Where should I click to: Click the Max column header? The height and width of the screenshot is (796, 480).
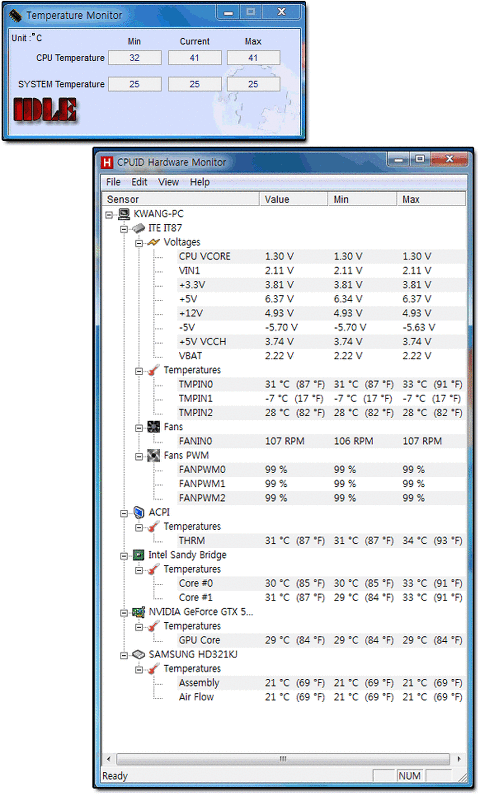coord(431,199)
